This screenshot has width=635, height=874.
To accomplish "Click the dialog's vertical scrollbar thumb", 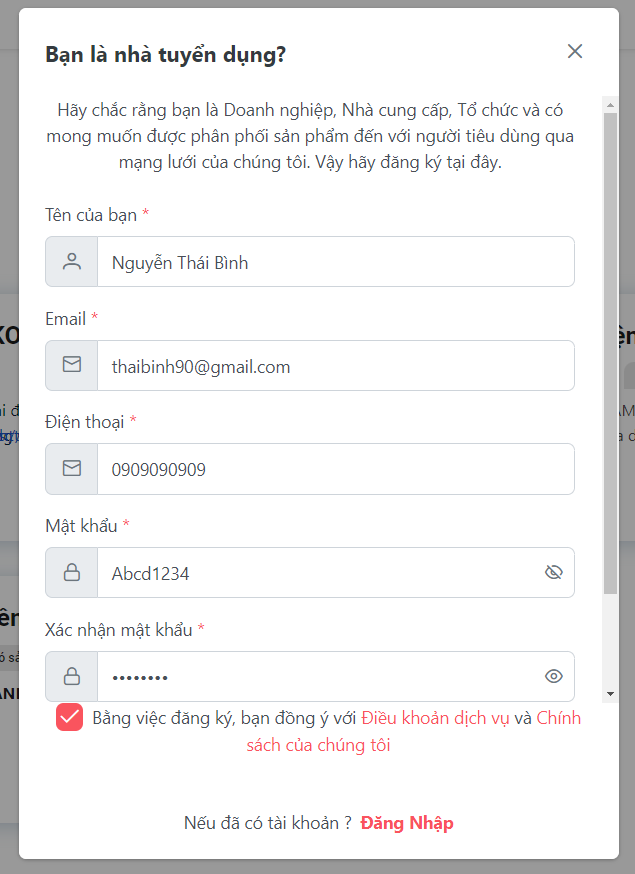I will tap(610, 353).
